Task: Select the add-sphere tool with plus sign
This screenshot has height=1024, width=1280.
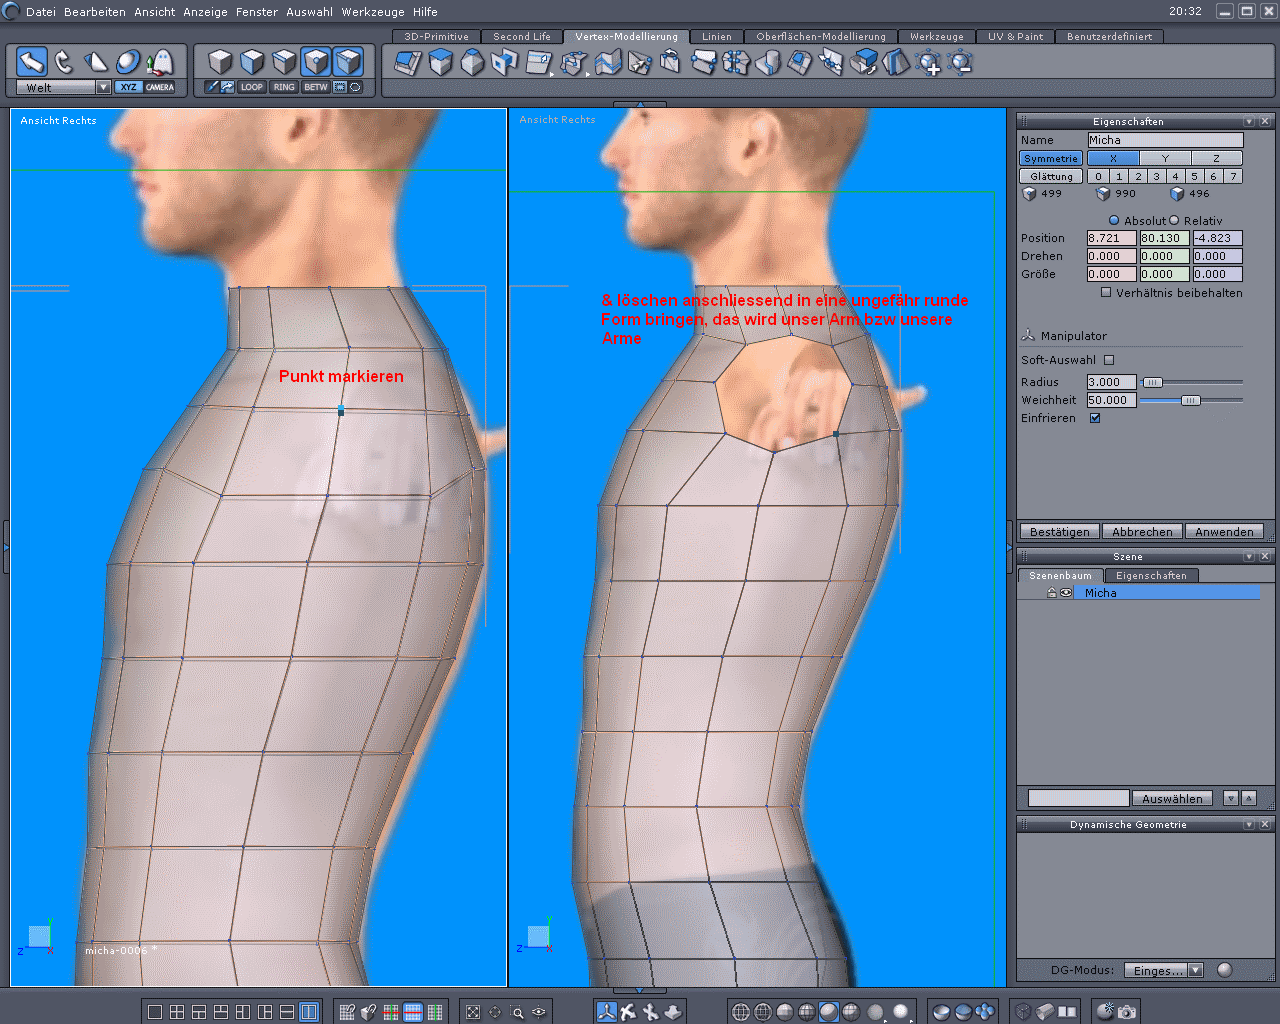Action: point(929,63)
